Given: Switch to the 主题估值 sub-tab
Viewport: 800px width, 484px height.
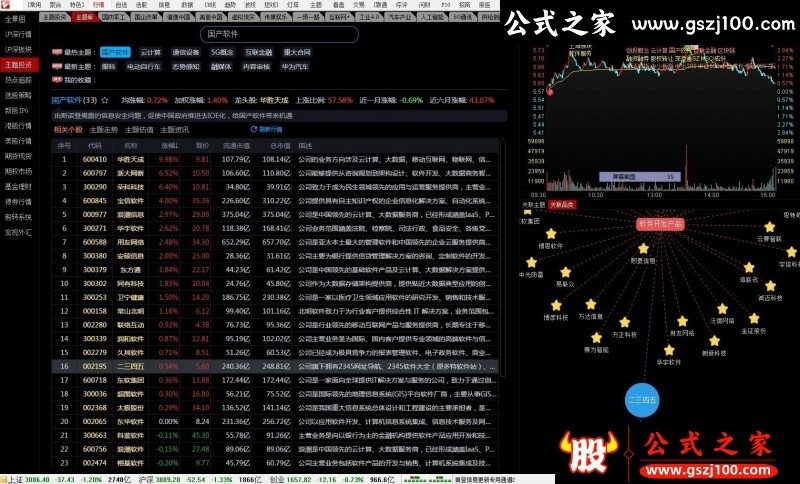Looking at the screenshot, I should coord(139,130).
